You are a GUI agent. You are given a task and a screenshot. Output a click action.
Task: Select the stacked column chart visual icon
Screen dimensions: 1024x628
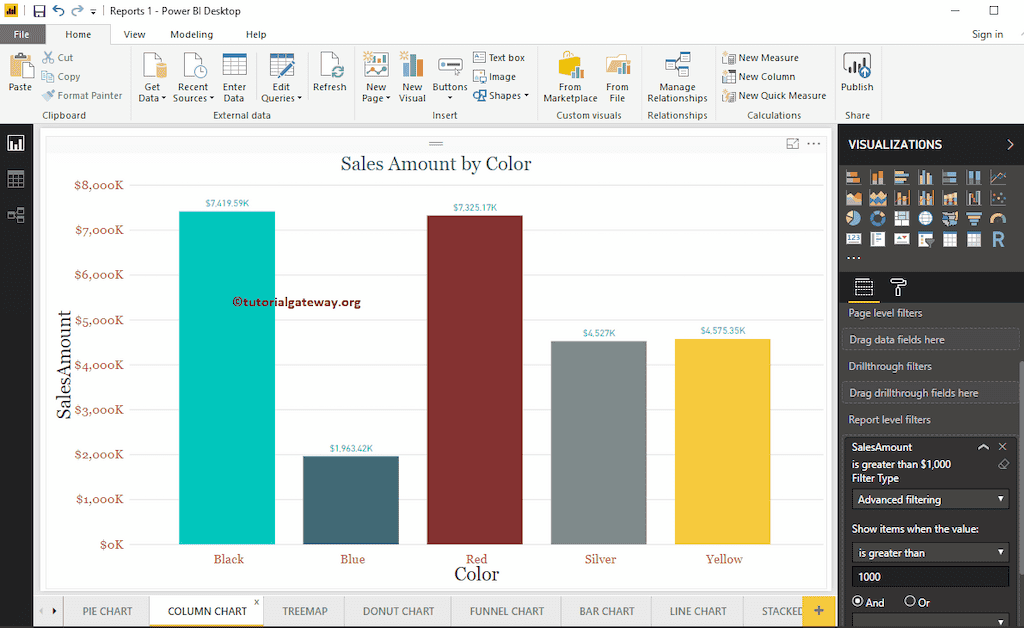click(877, 177)
